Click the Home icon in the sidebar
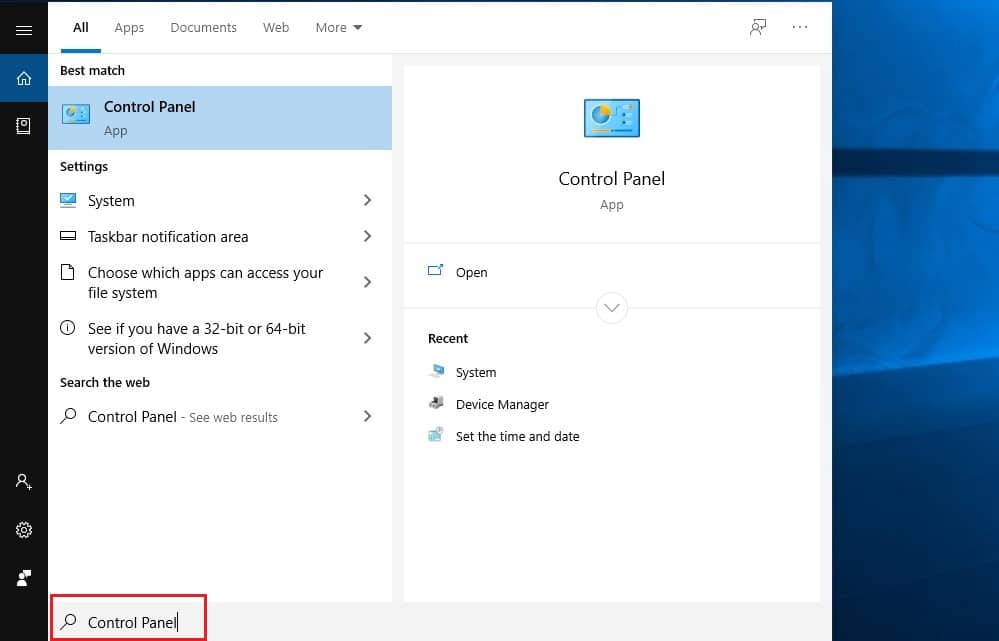 [x=24, y=78]
